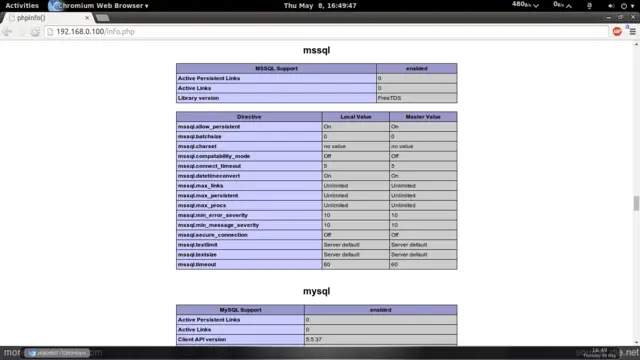Click mssql.charset directive name
The image size is (640, 360).
coord(197,146)
